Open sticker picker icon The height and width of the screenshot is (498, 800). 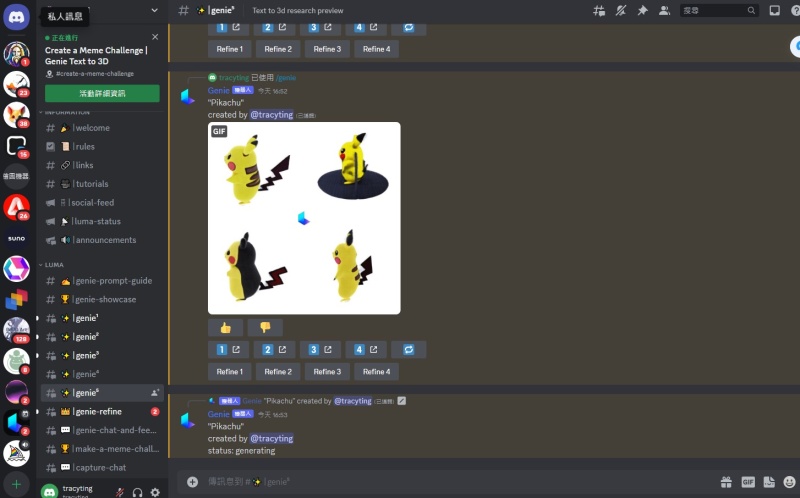(x=769, y=482)
